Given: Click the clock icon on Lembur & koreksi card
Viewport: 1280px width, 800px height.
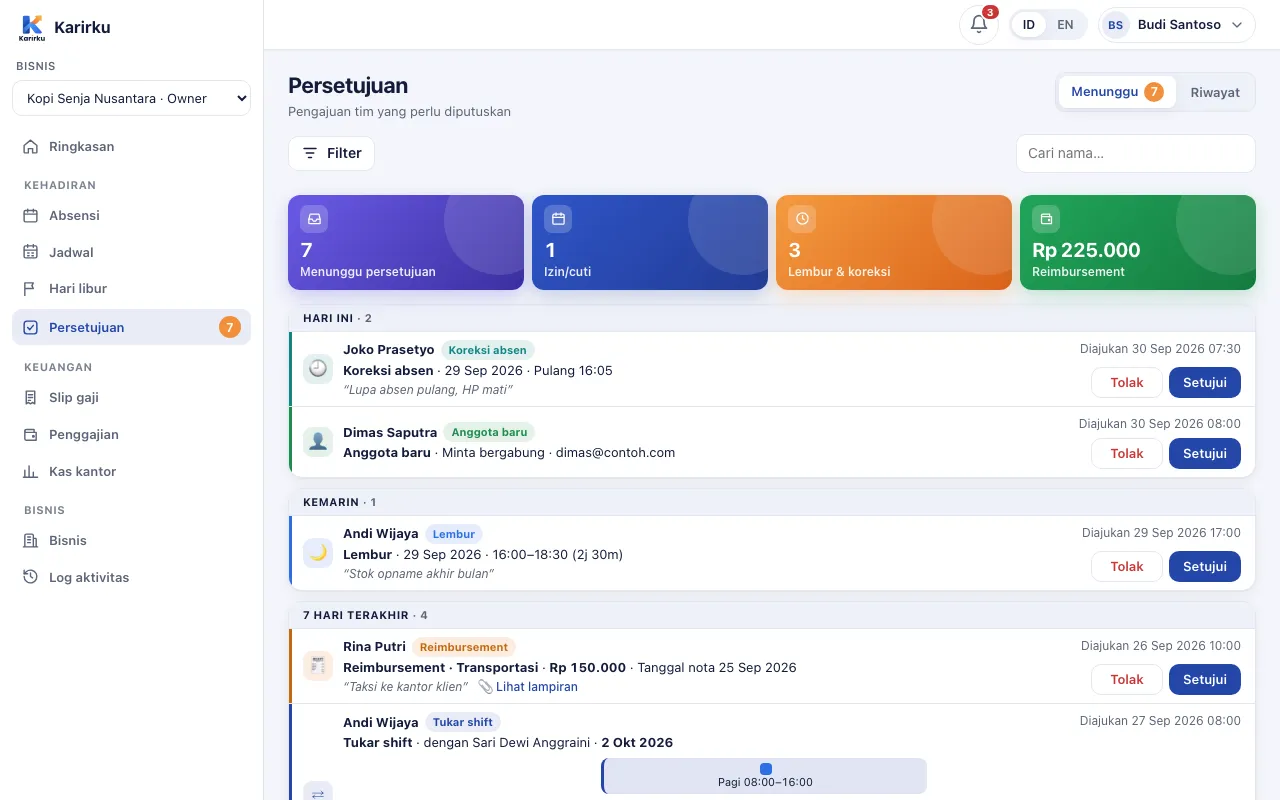Looking at the screenshot, I should click(x=802, y=219).
